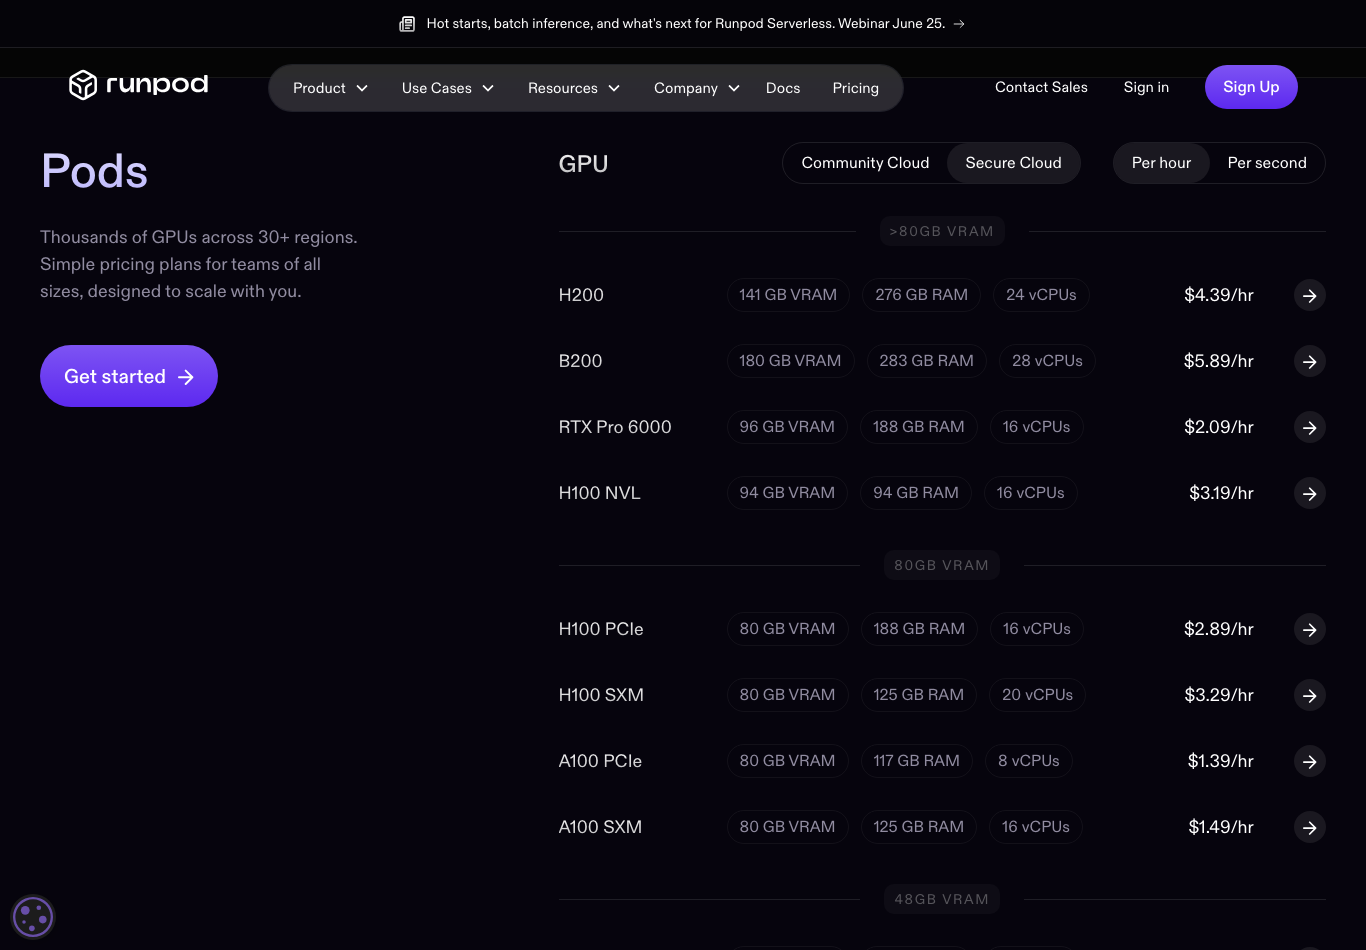Click the H200 GPU name
The image size is (1366, 950).
pos(581,295)
